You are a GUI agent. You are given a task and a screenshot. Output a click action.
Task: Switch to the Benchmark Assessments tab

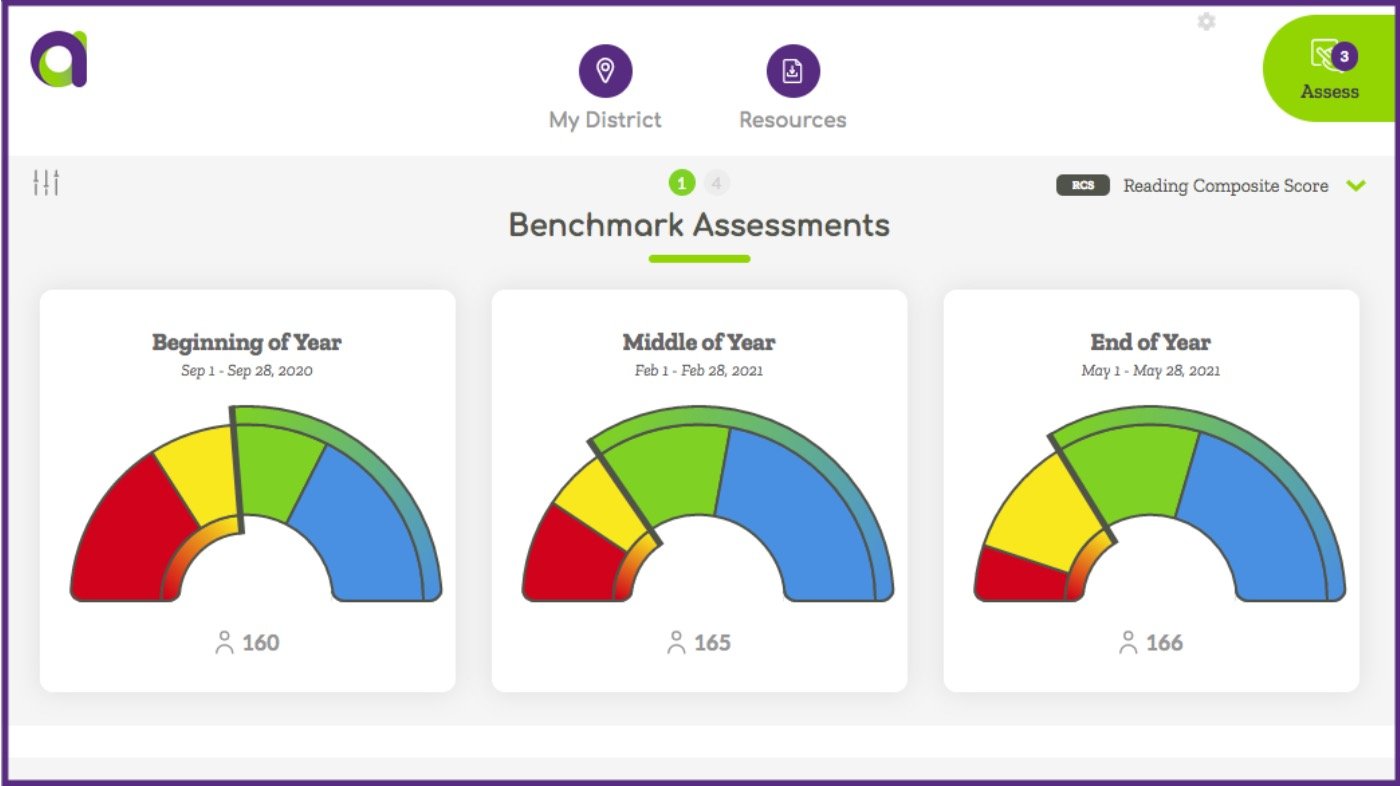click(700, 226)
